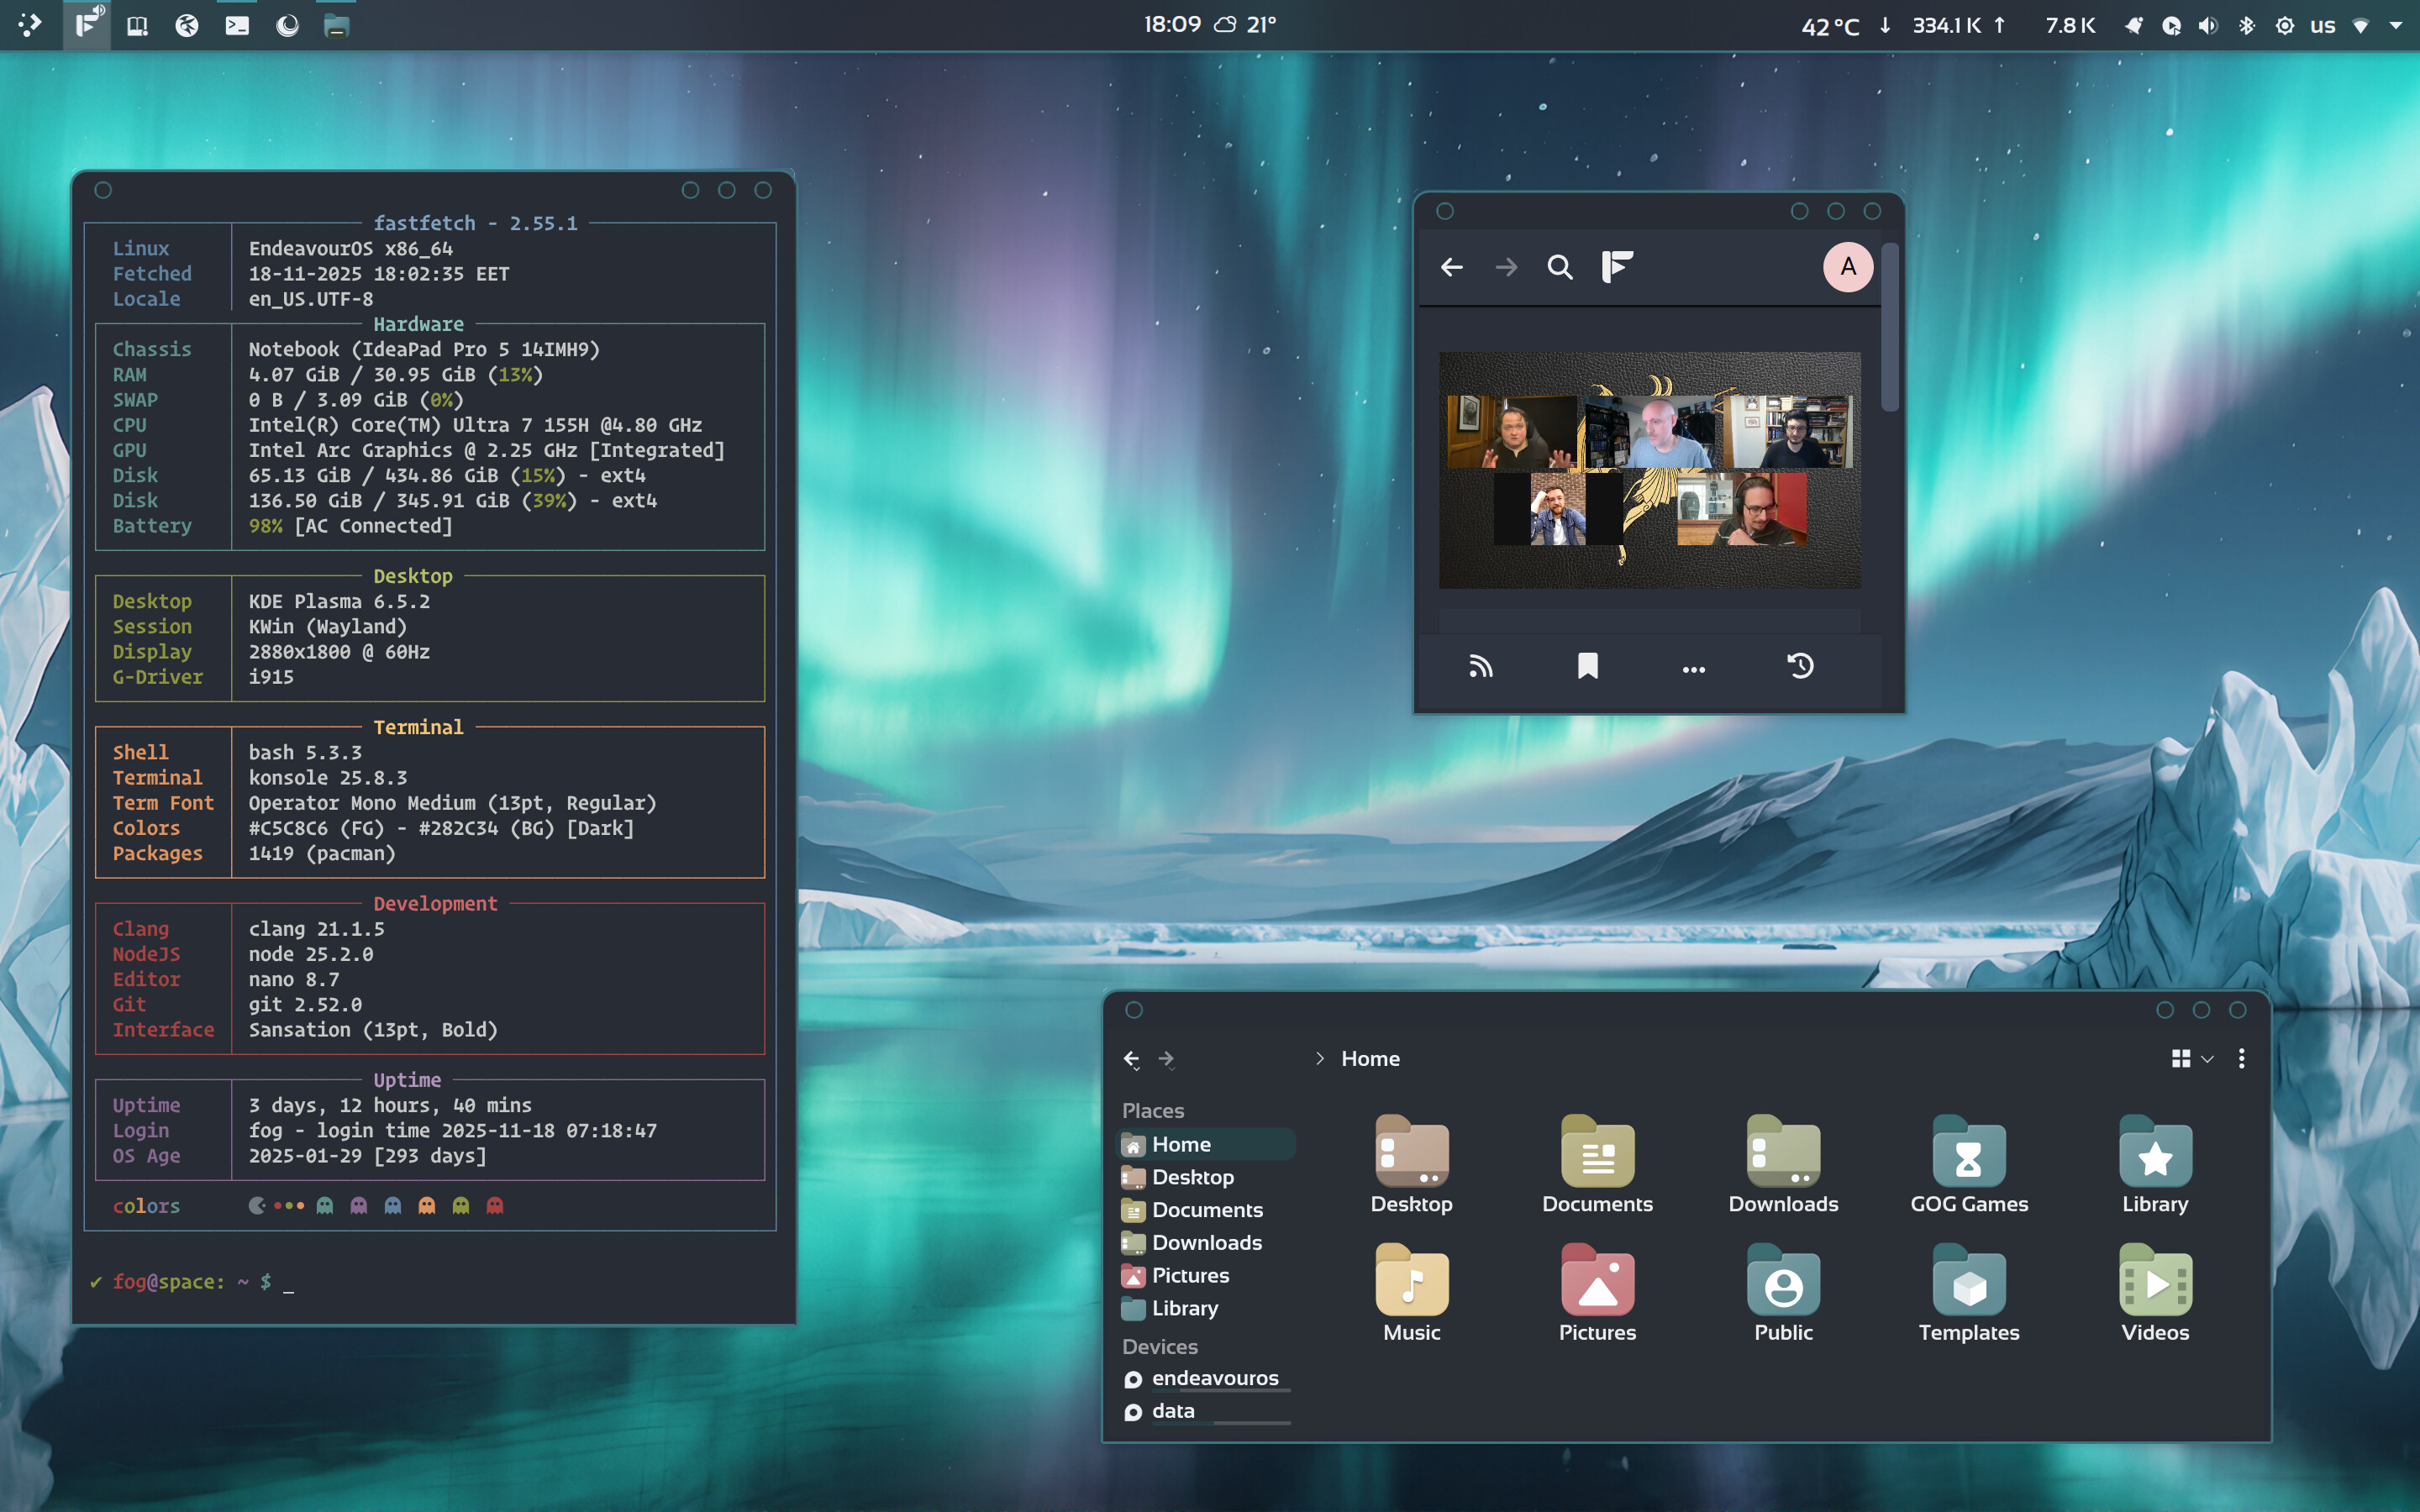This screenshot has width=2420, height=1512.
Task: Click the search magnifier in the Floatplane window
Action: (1559, 267)
